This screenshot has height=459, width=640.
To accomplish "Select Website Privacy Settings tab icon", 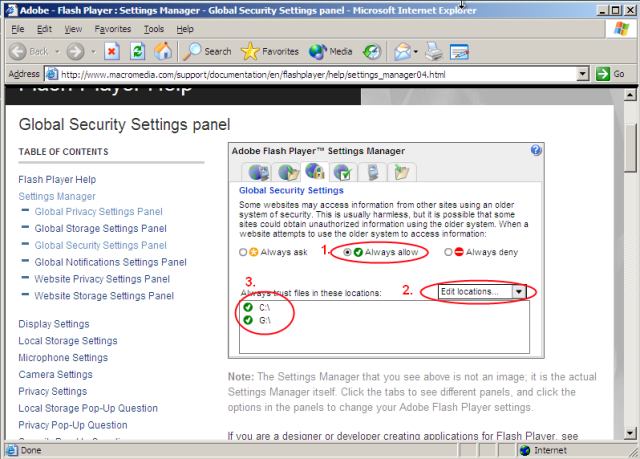I will (373, 172).
